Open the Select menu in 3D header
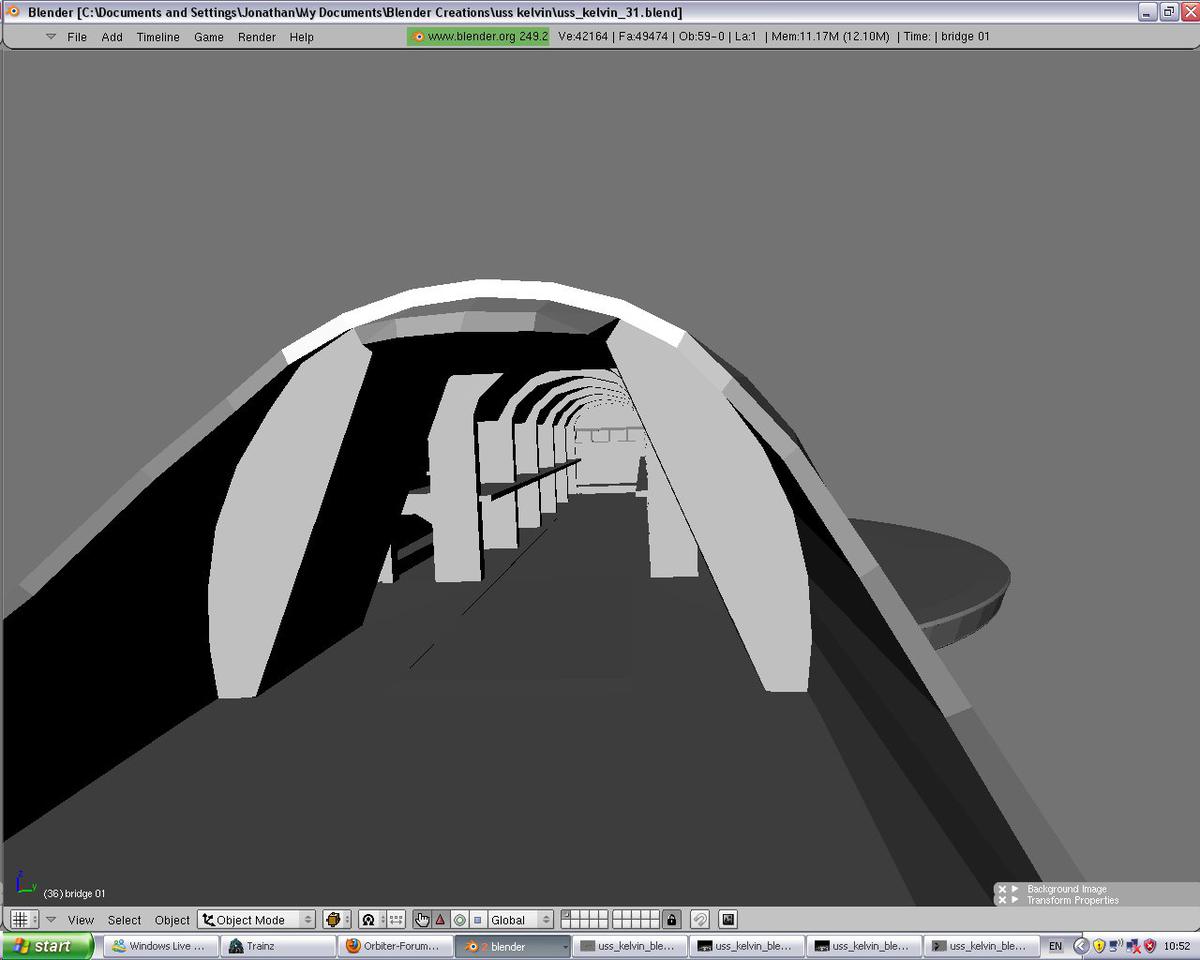Image resolution: width=1200 pixels, height=960 pixels. click(125, 920)
